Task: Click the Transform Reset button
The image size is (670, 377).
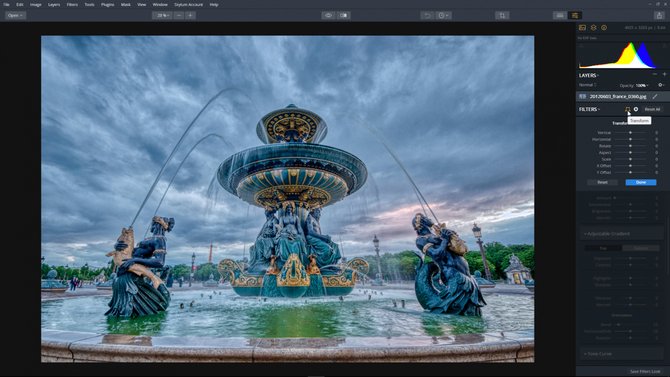Action: [x=602, y=183]
